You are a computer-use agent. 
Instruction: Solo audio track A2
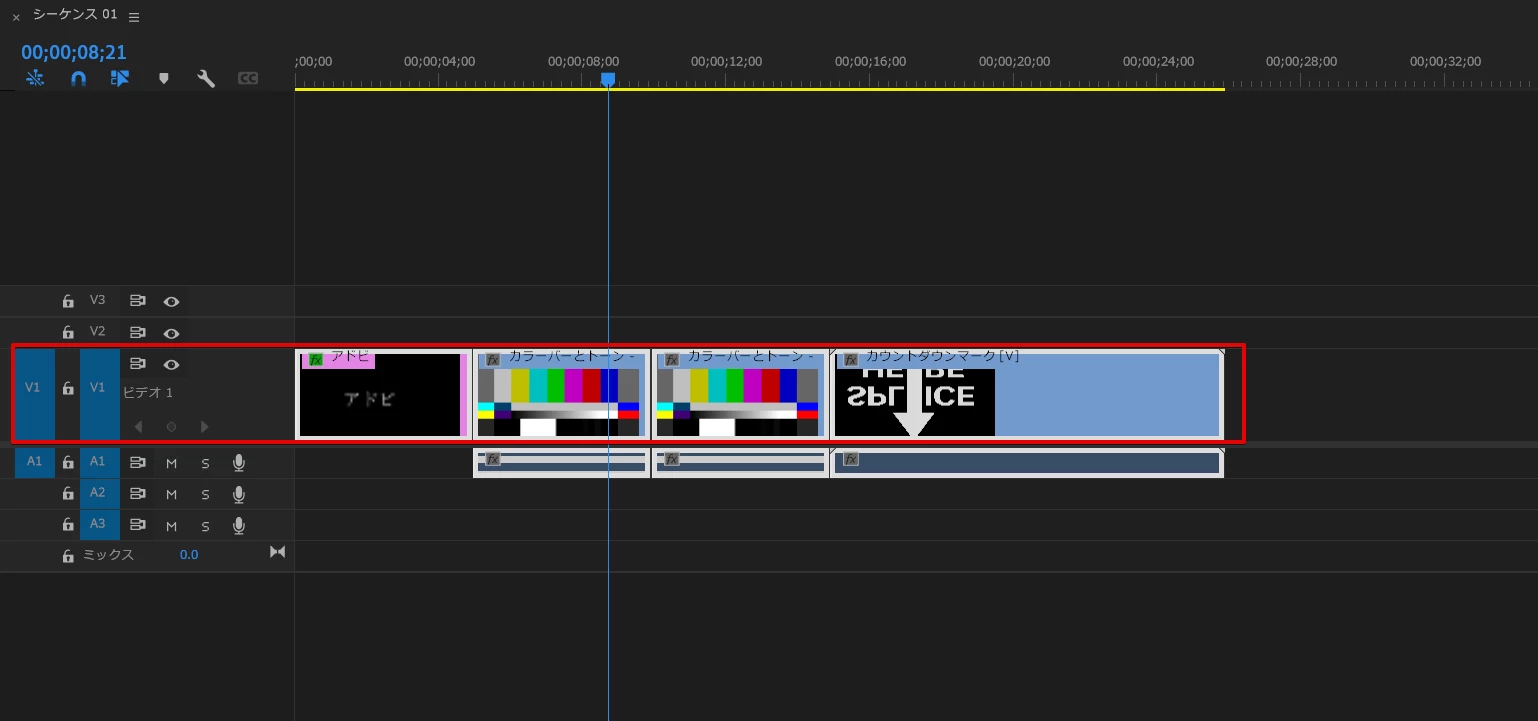click(x=205, y=494)
